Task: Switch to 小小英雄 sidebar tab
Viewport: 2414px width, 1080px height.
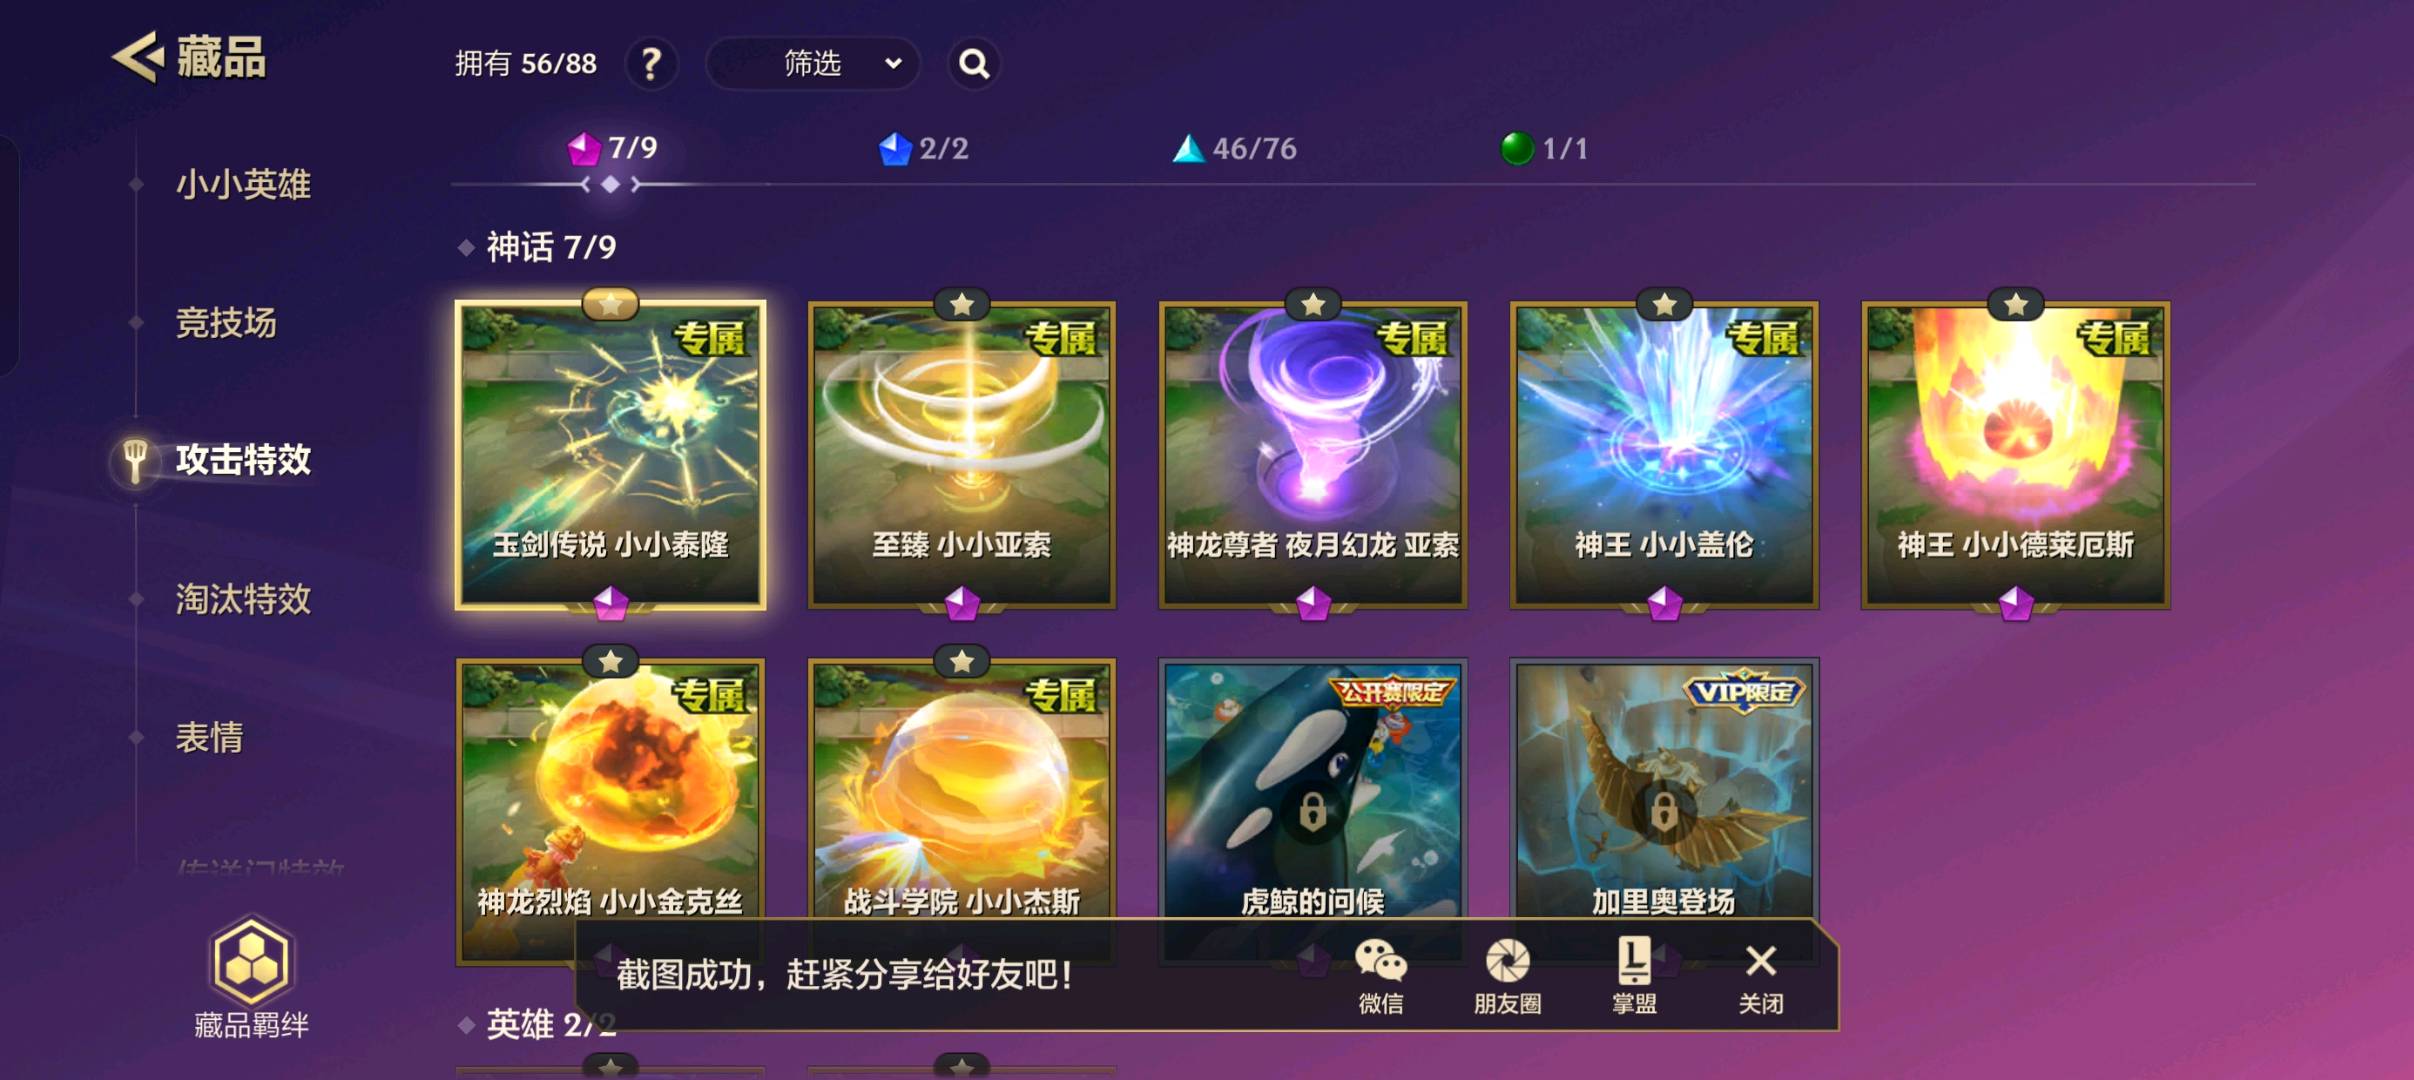Action: coord(243,184)
